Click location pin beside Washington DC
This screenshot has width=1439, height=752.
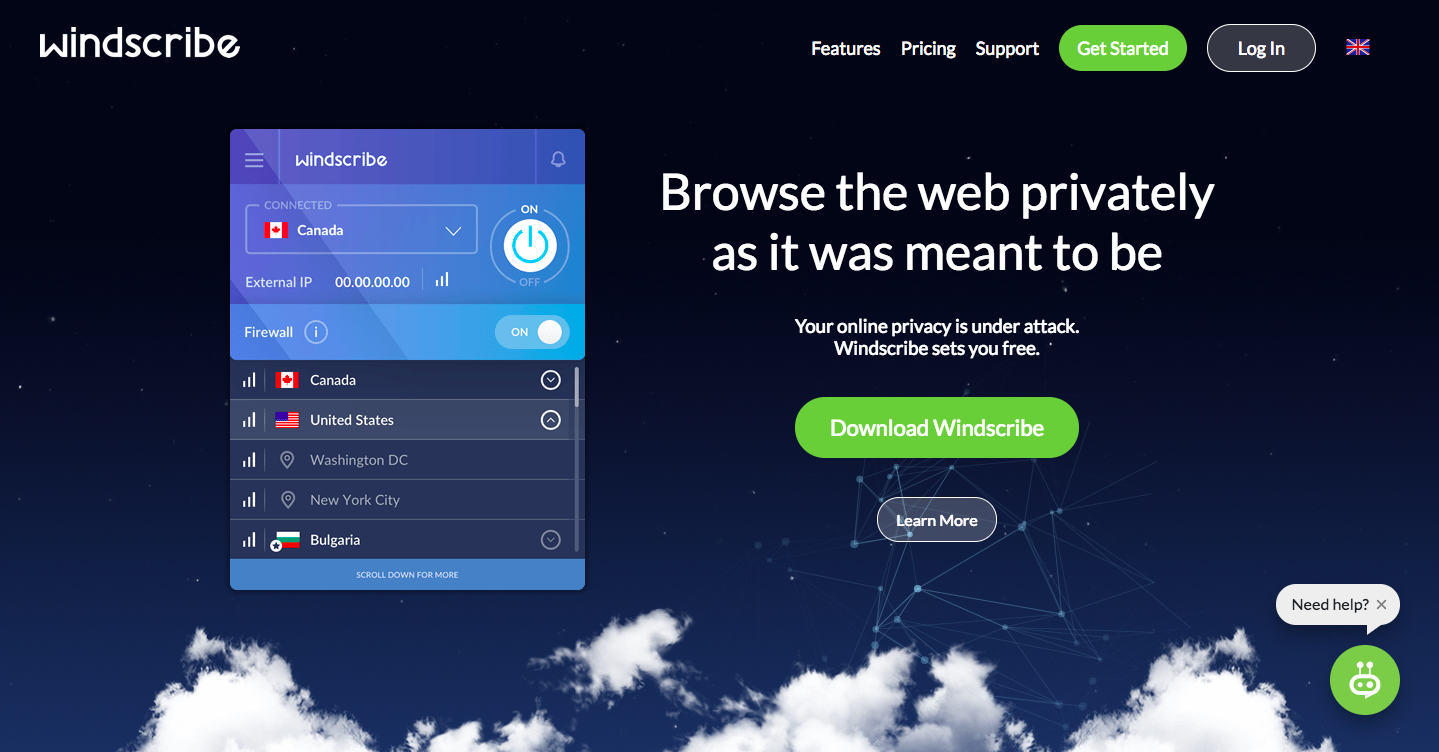tap(287, 460)
